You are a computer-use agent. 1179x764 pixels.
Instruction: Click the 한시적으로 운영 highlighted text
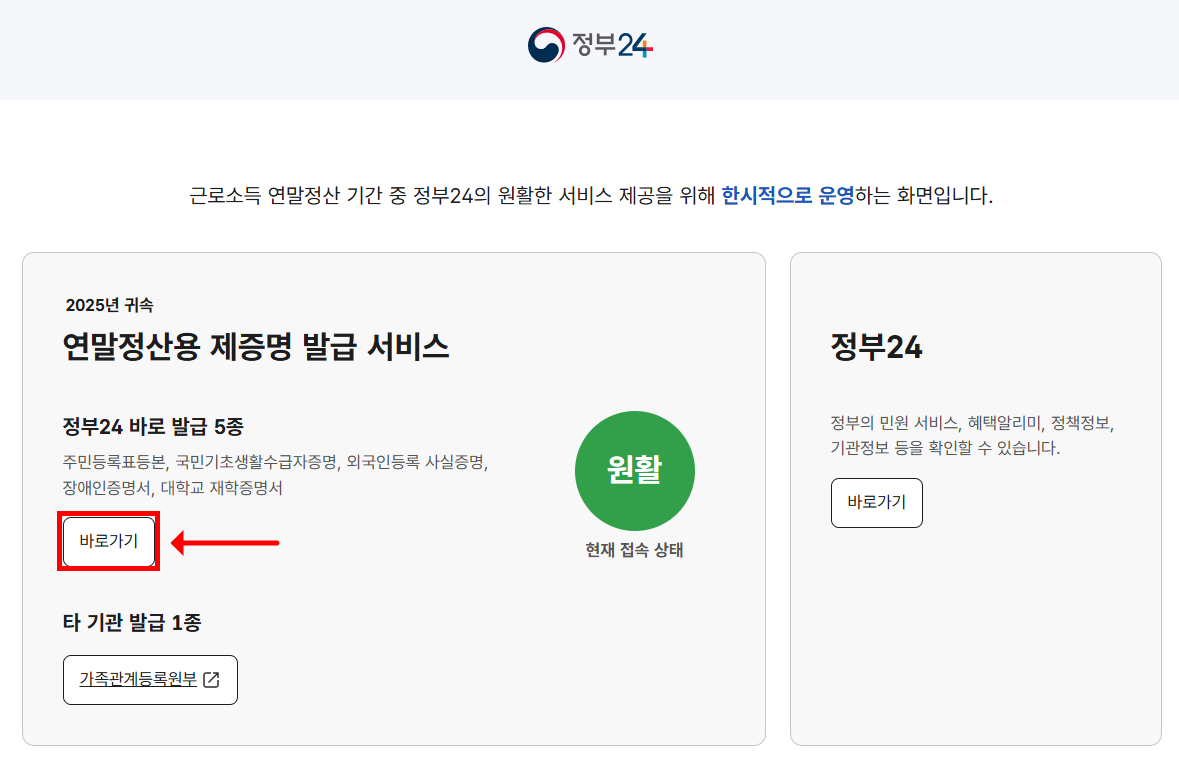click(788, 196)
